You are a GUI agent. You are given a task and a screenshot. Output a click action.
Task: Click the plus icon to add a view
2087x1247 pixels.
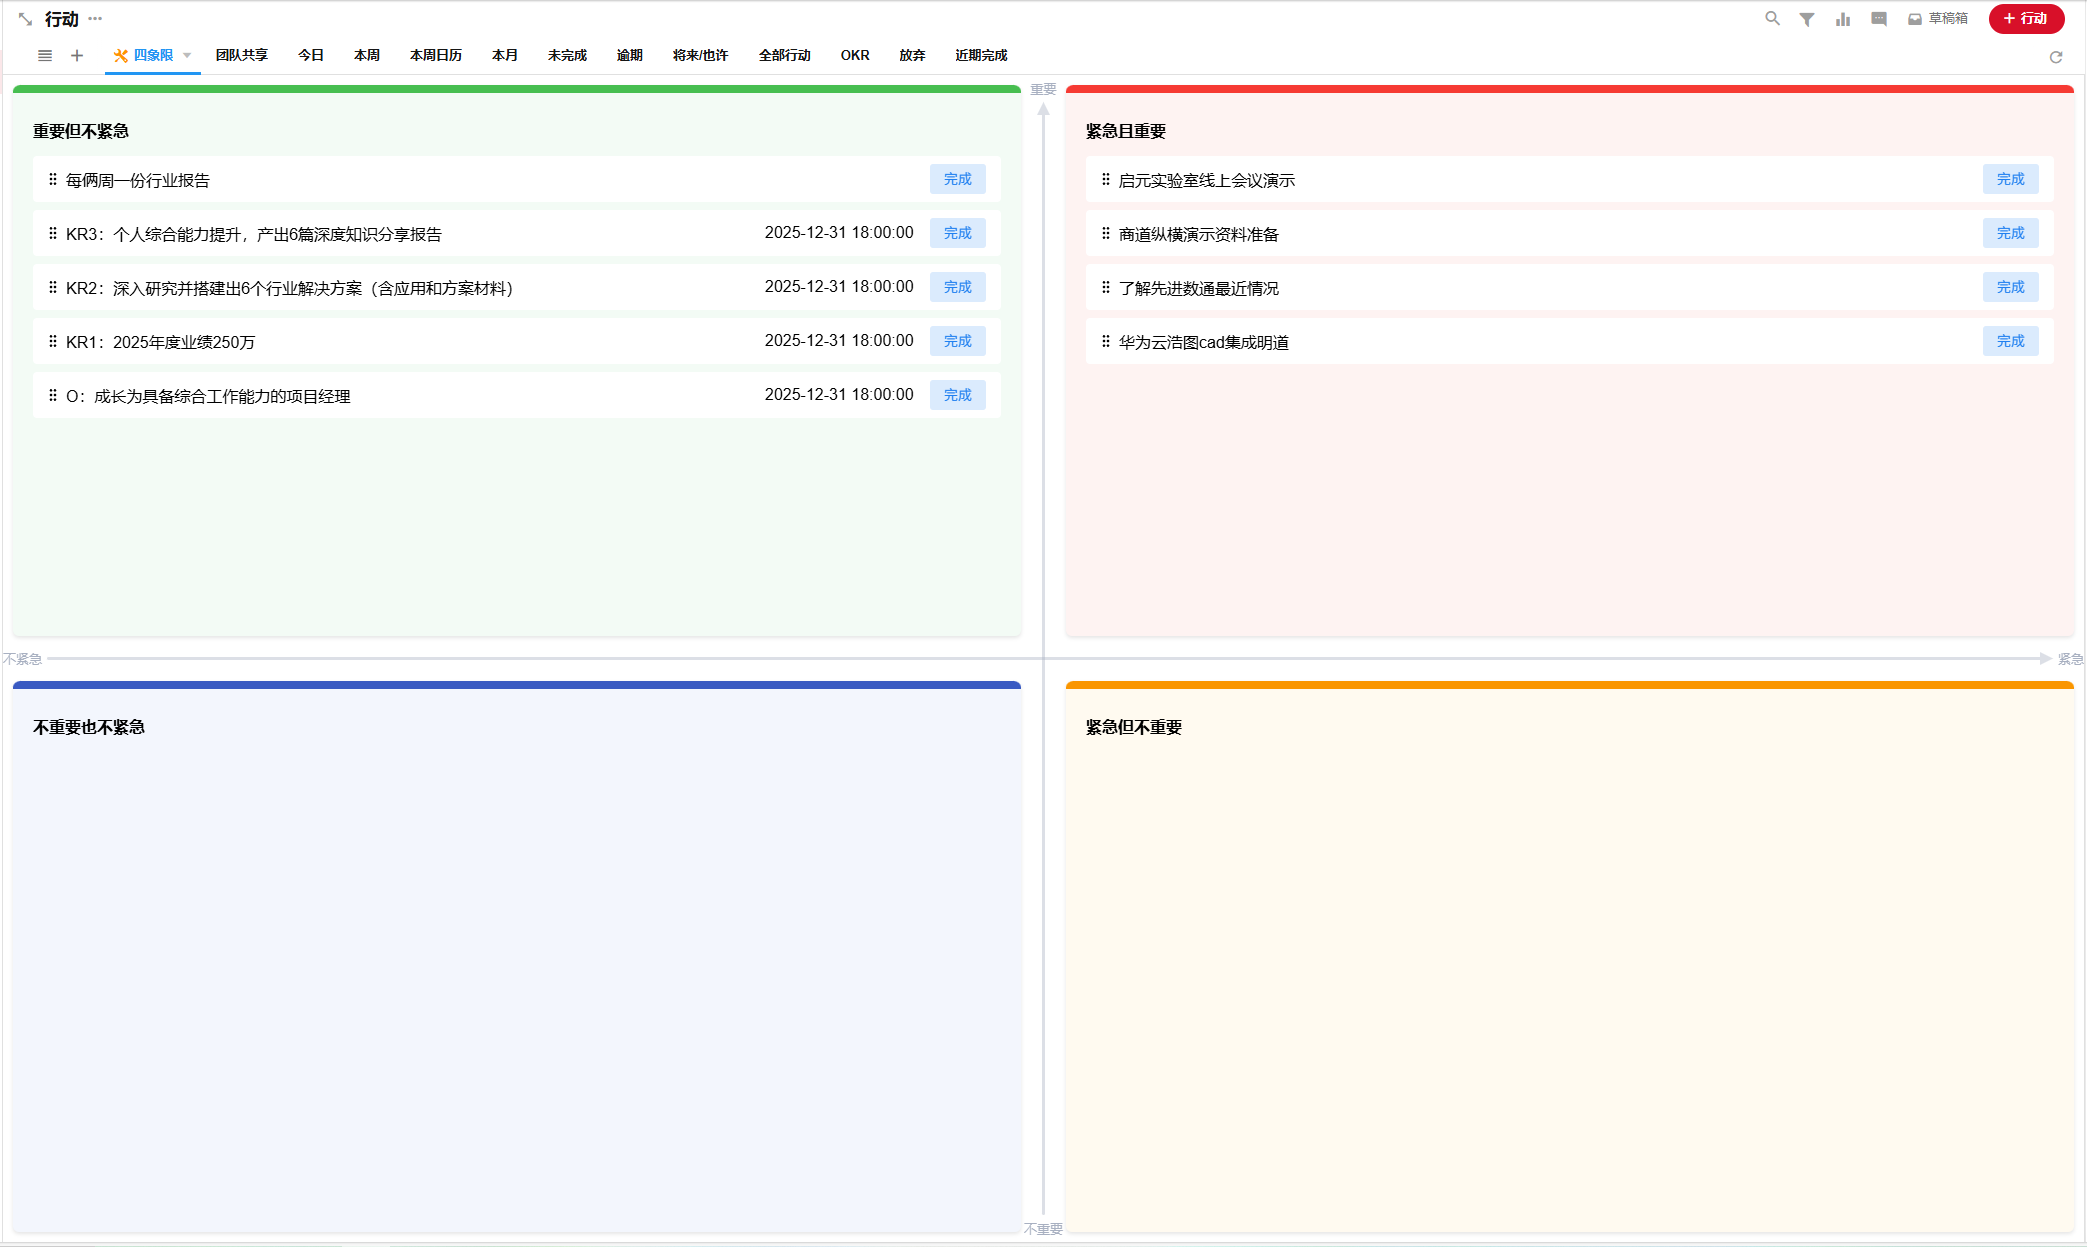click(x=77, y=56)
